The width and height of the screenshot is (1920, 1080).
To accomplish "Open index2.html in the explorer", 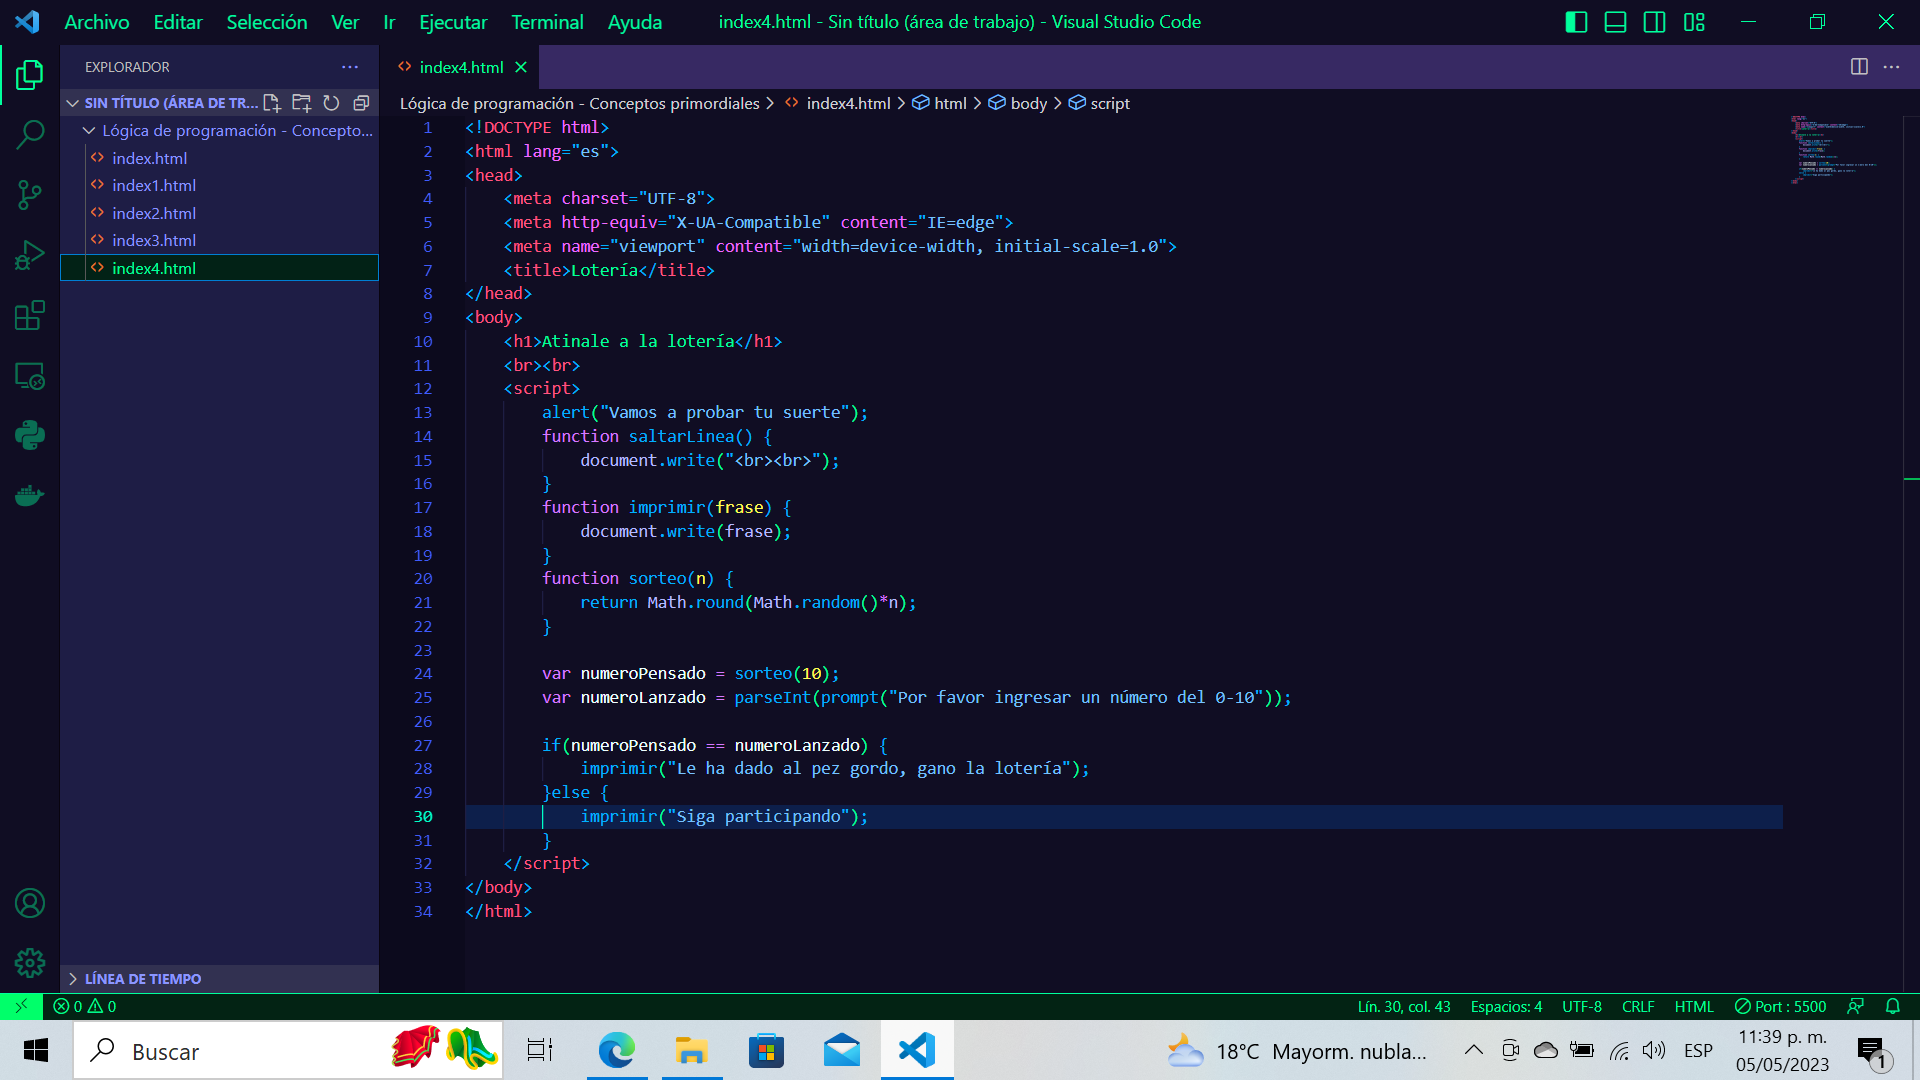I will [x=219, y=213].
